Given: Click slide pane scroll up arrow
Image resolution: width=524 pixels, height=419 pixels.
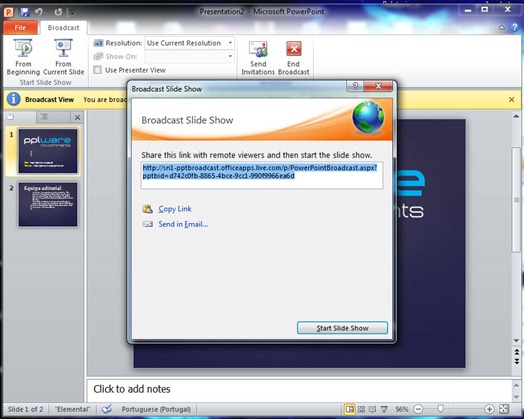Looking at the screenshot, I should [516, 117].
